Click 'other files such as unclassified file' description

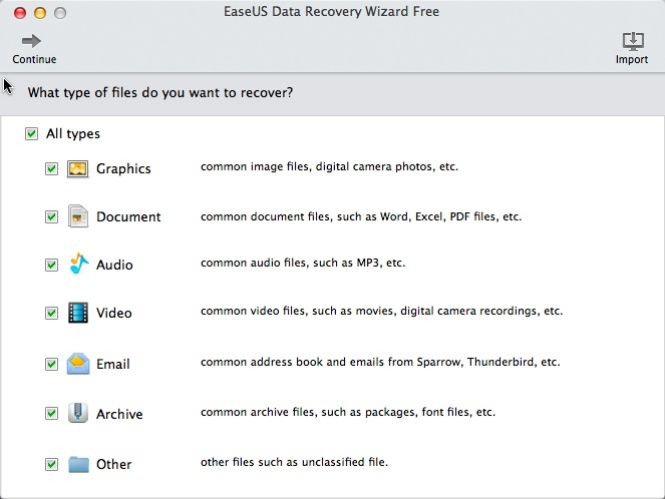pos(294,462)
